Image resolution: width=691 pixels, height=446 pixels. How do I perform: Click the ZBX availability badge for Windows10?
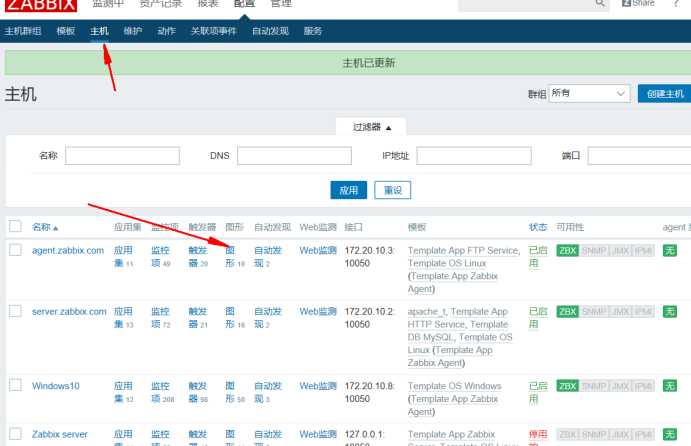click(x=567, y=386)
